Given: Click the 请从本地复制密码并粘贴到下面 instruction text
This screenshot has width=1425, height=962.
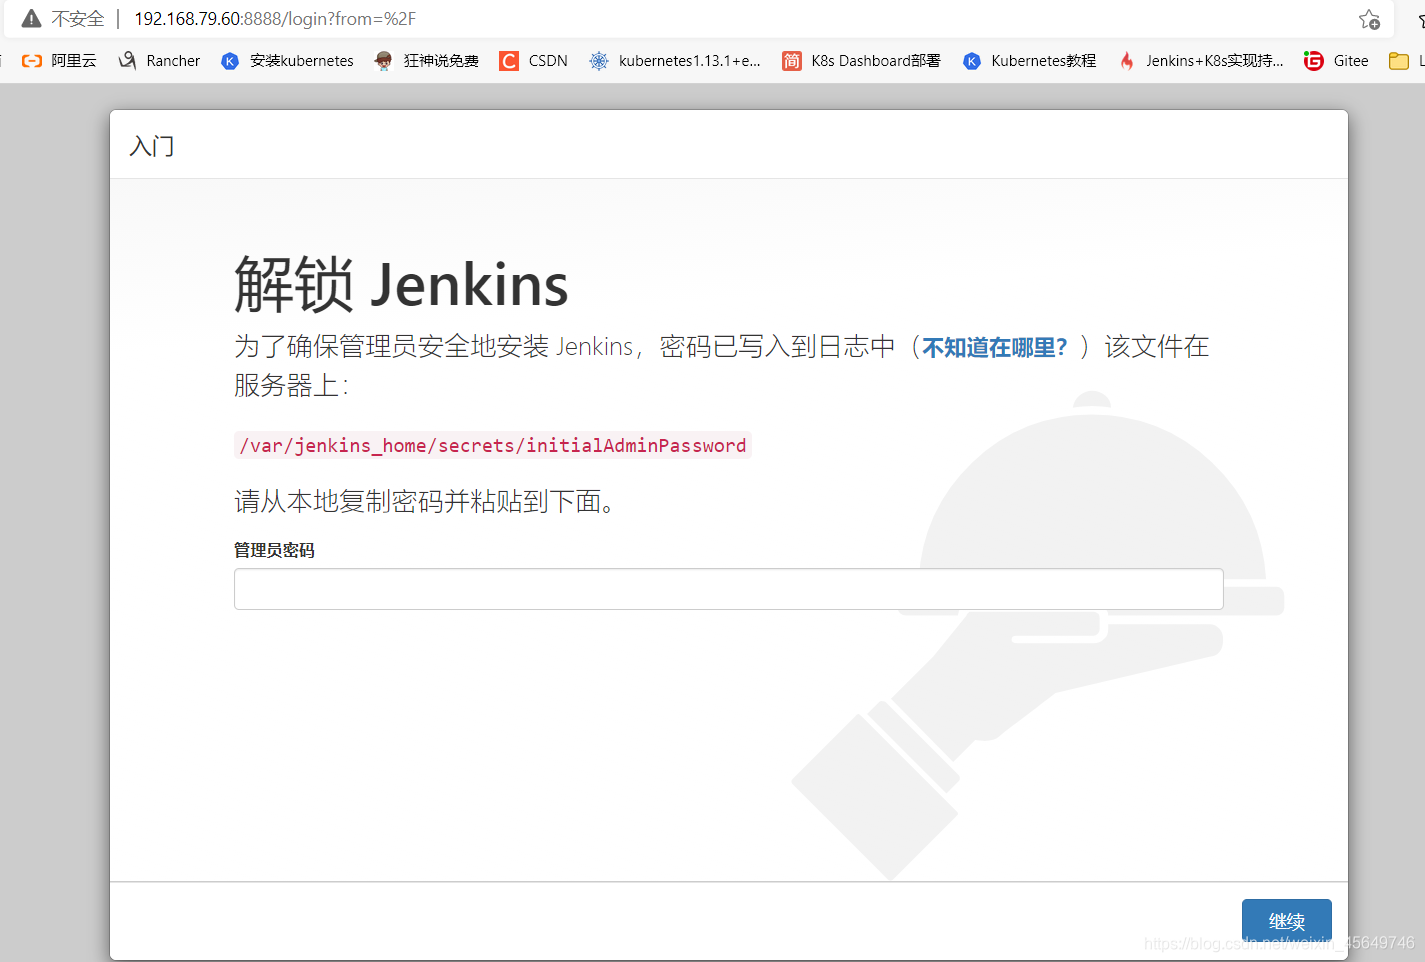Looking at the screenshot, I should (424, 501).
